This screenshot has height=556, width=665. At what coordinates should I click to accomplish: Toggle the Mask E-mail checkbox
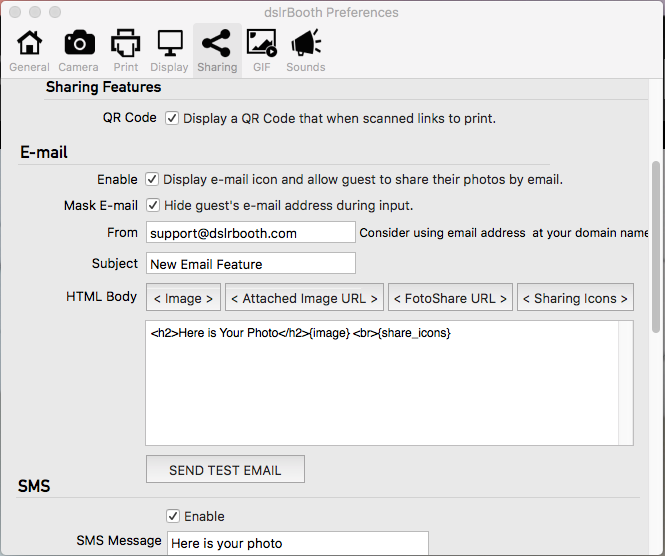(153, 205)
